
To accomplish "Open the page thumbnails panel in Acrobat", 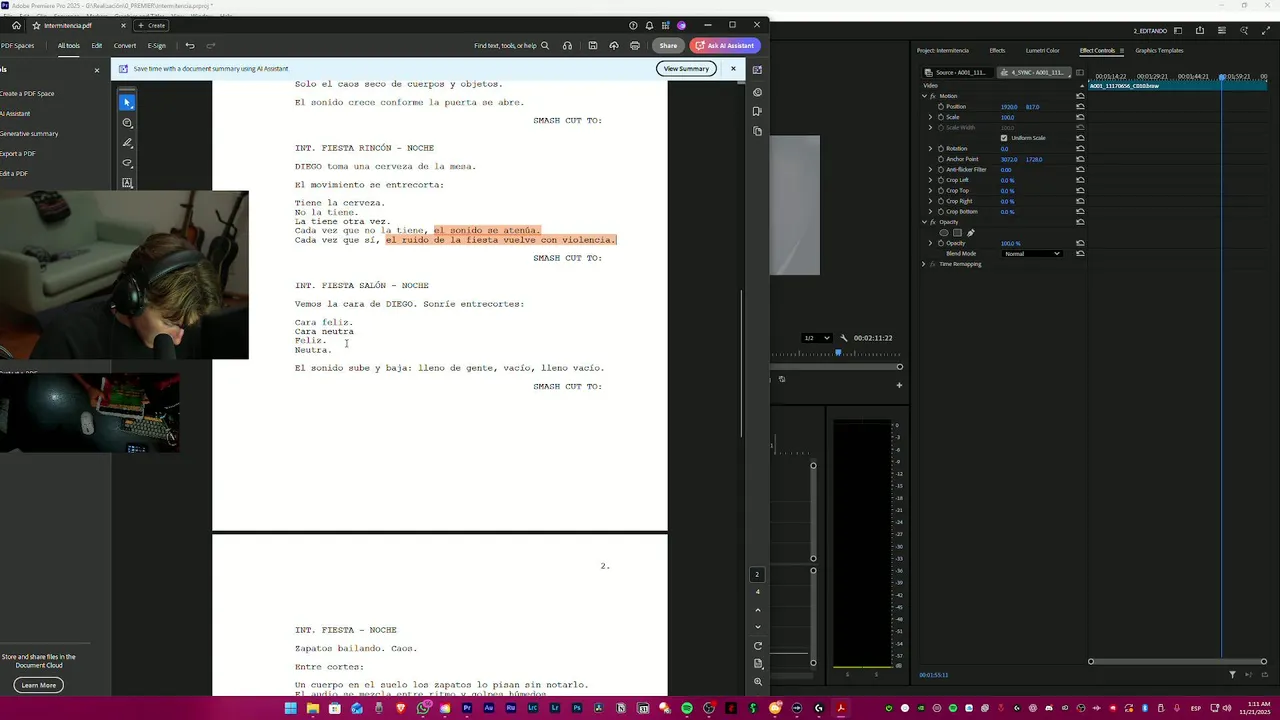I will (x=757, y=131).
